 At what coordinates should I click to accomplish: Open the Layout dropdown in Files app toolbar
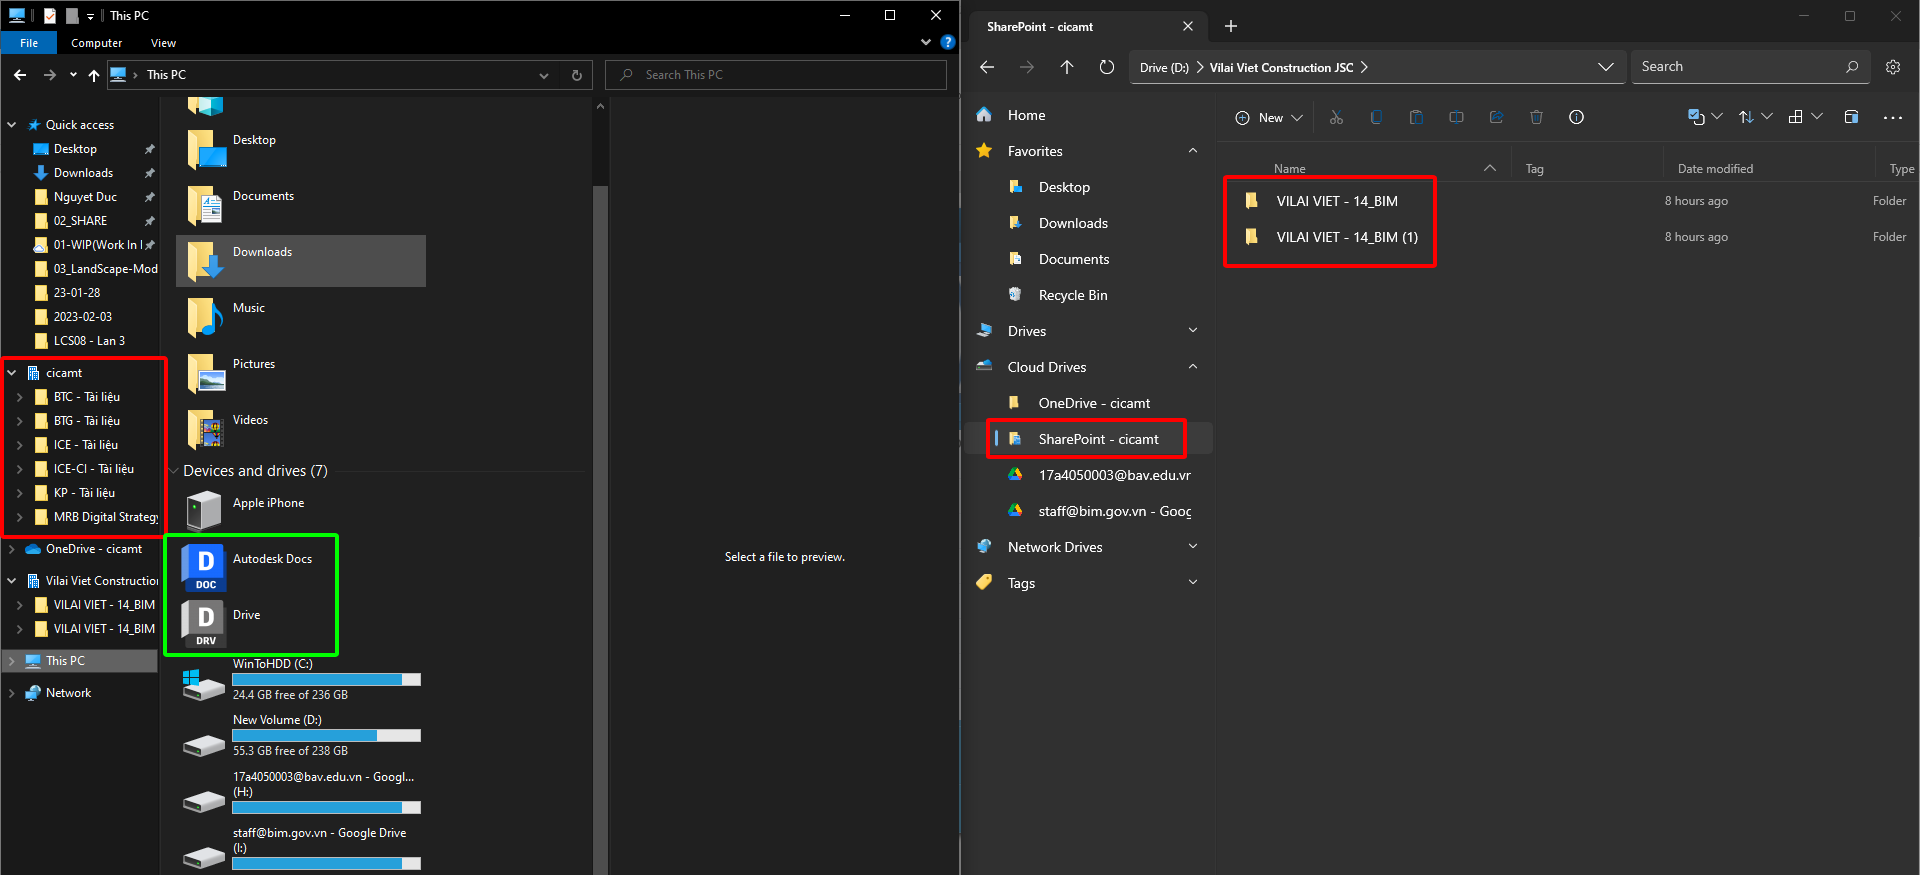[x=1805, y=117]
